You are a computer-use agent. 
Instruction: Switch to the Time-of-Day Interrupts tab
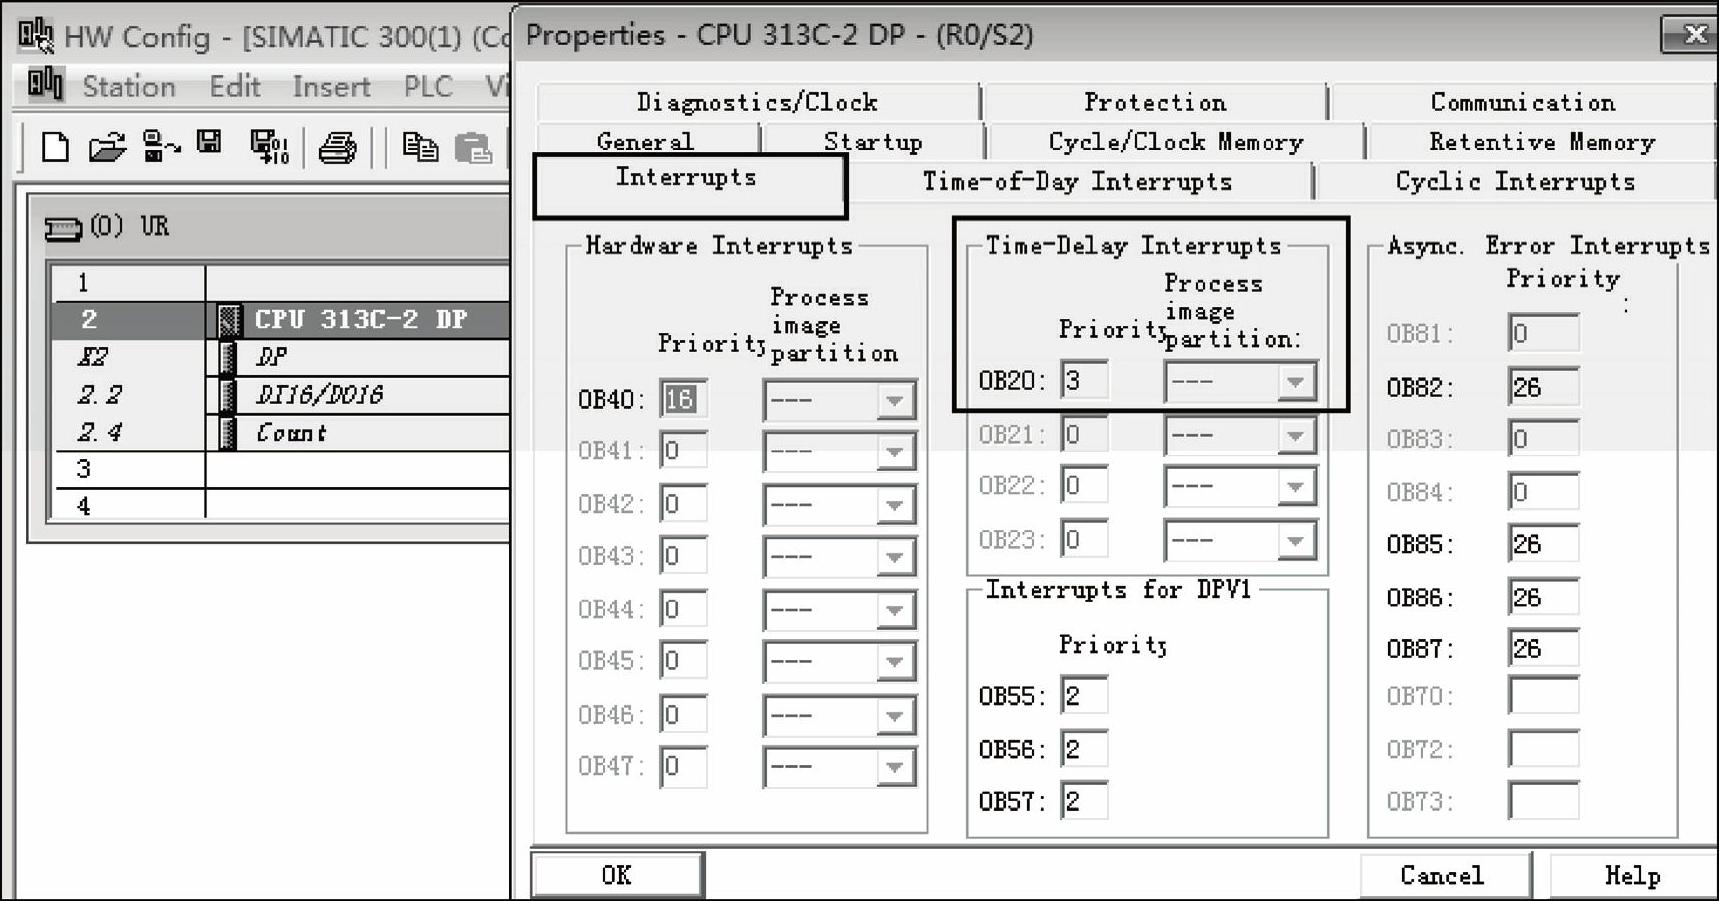pyautogui.click(x=1077, y=181)
